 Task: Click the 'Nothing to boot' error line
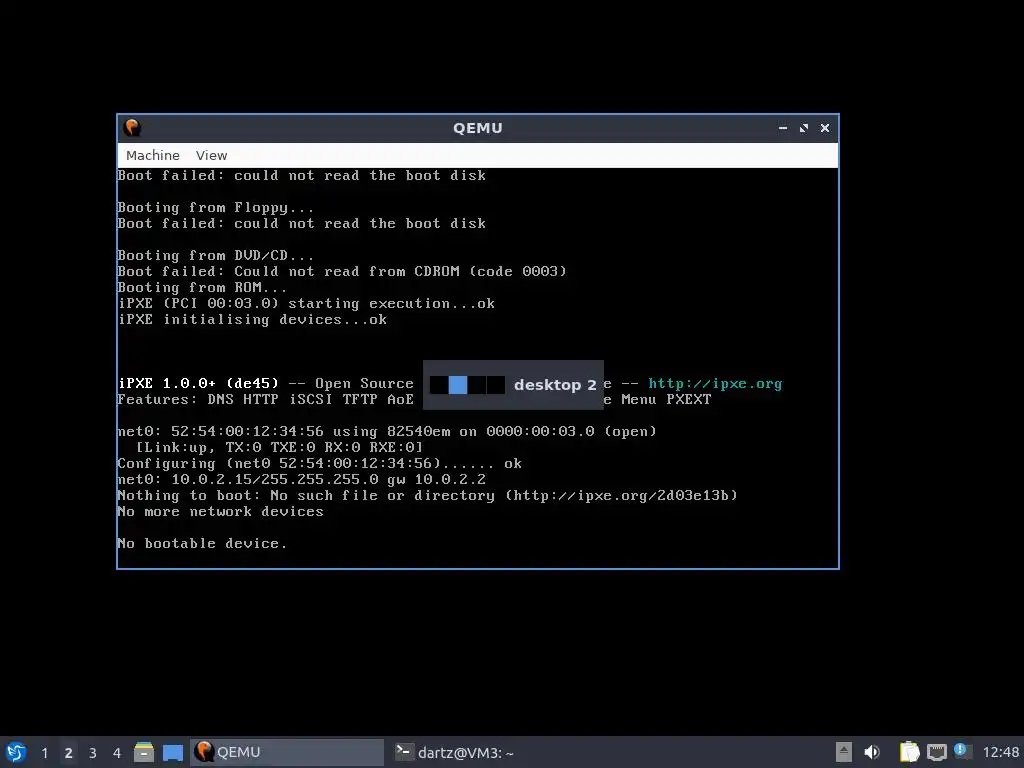427,495
